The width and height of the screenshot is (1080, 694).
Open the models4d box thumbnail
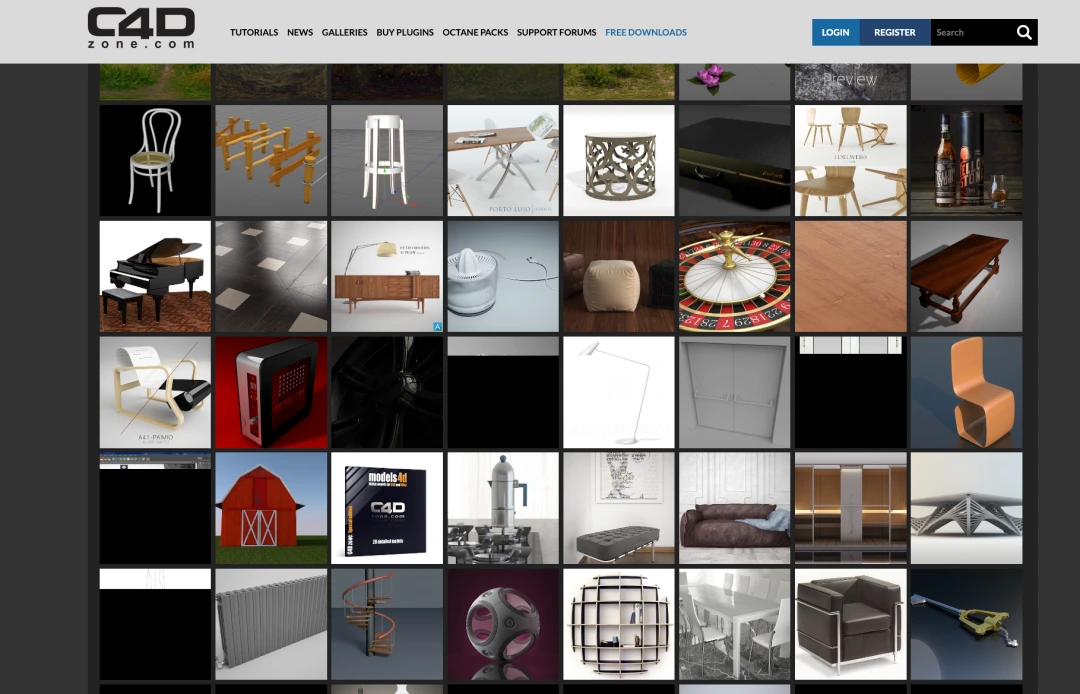(x=387, y=508)
